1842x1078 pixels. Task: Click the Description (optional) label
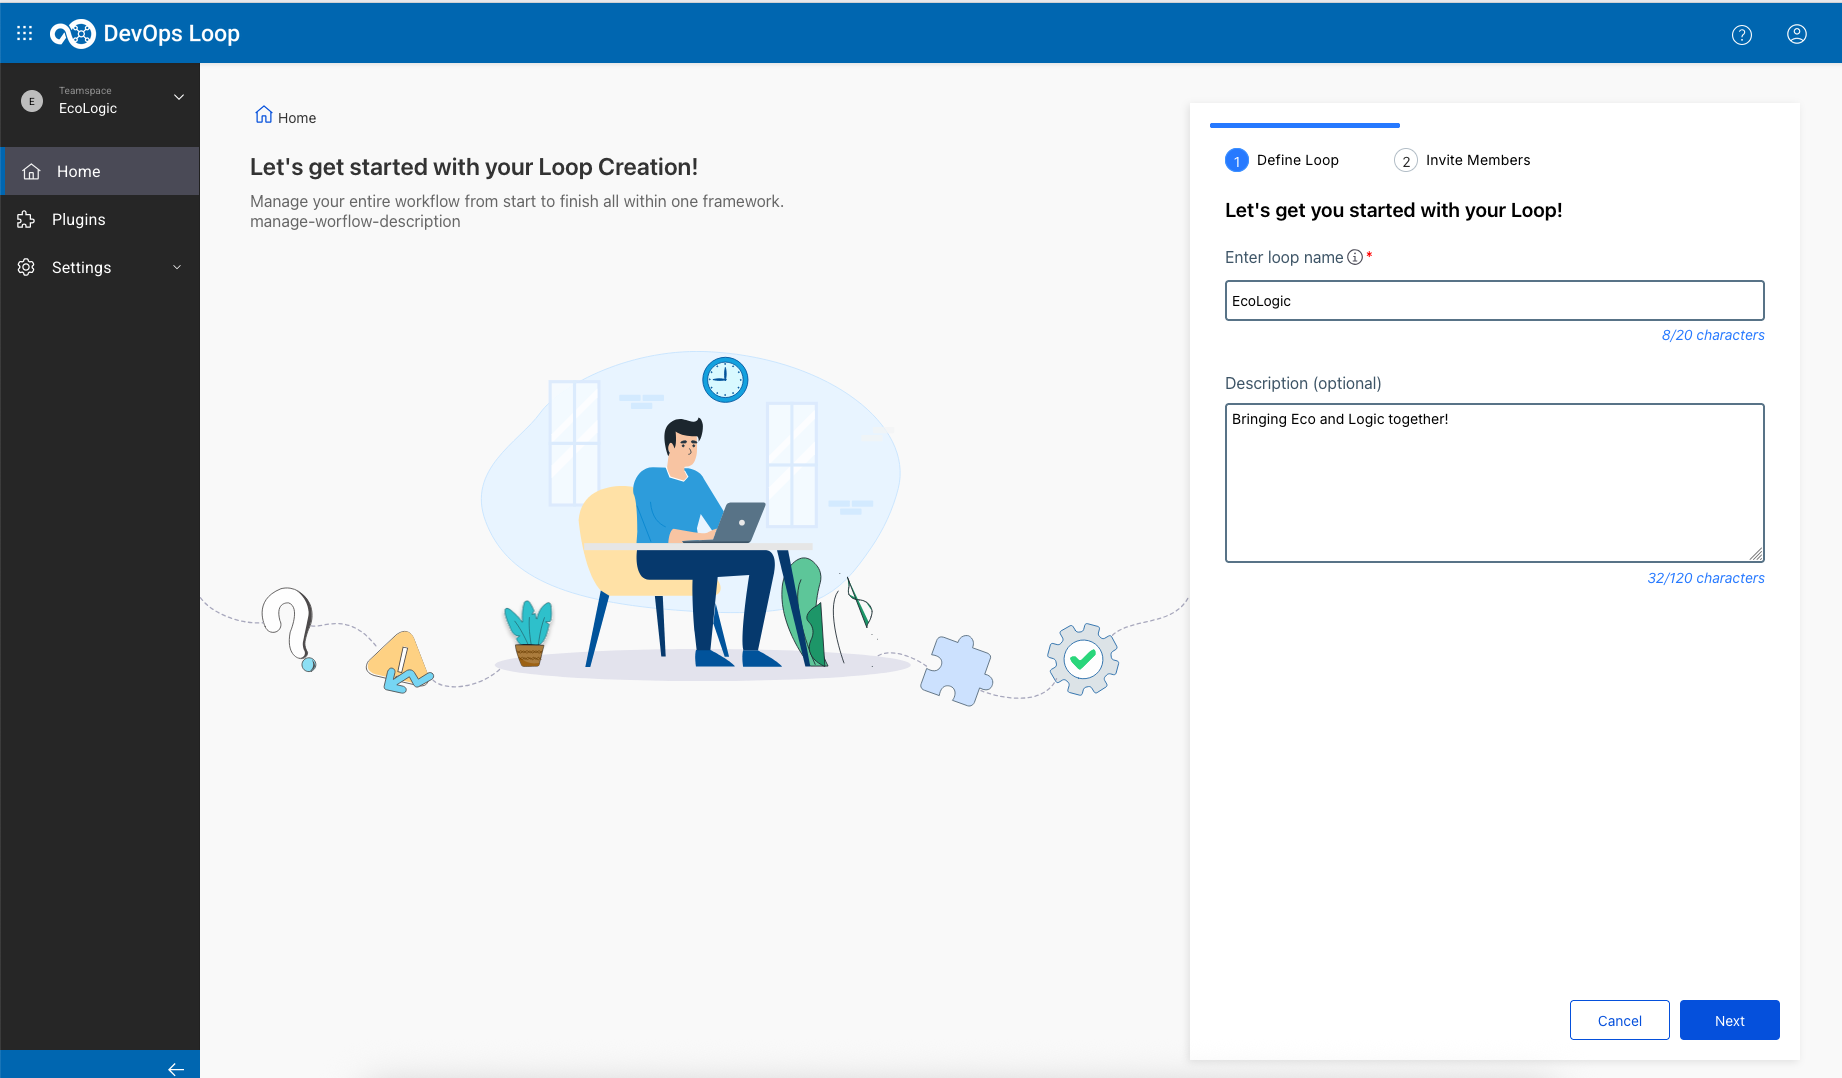tap(1303, 383)
